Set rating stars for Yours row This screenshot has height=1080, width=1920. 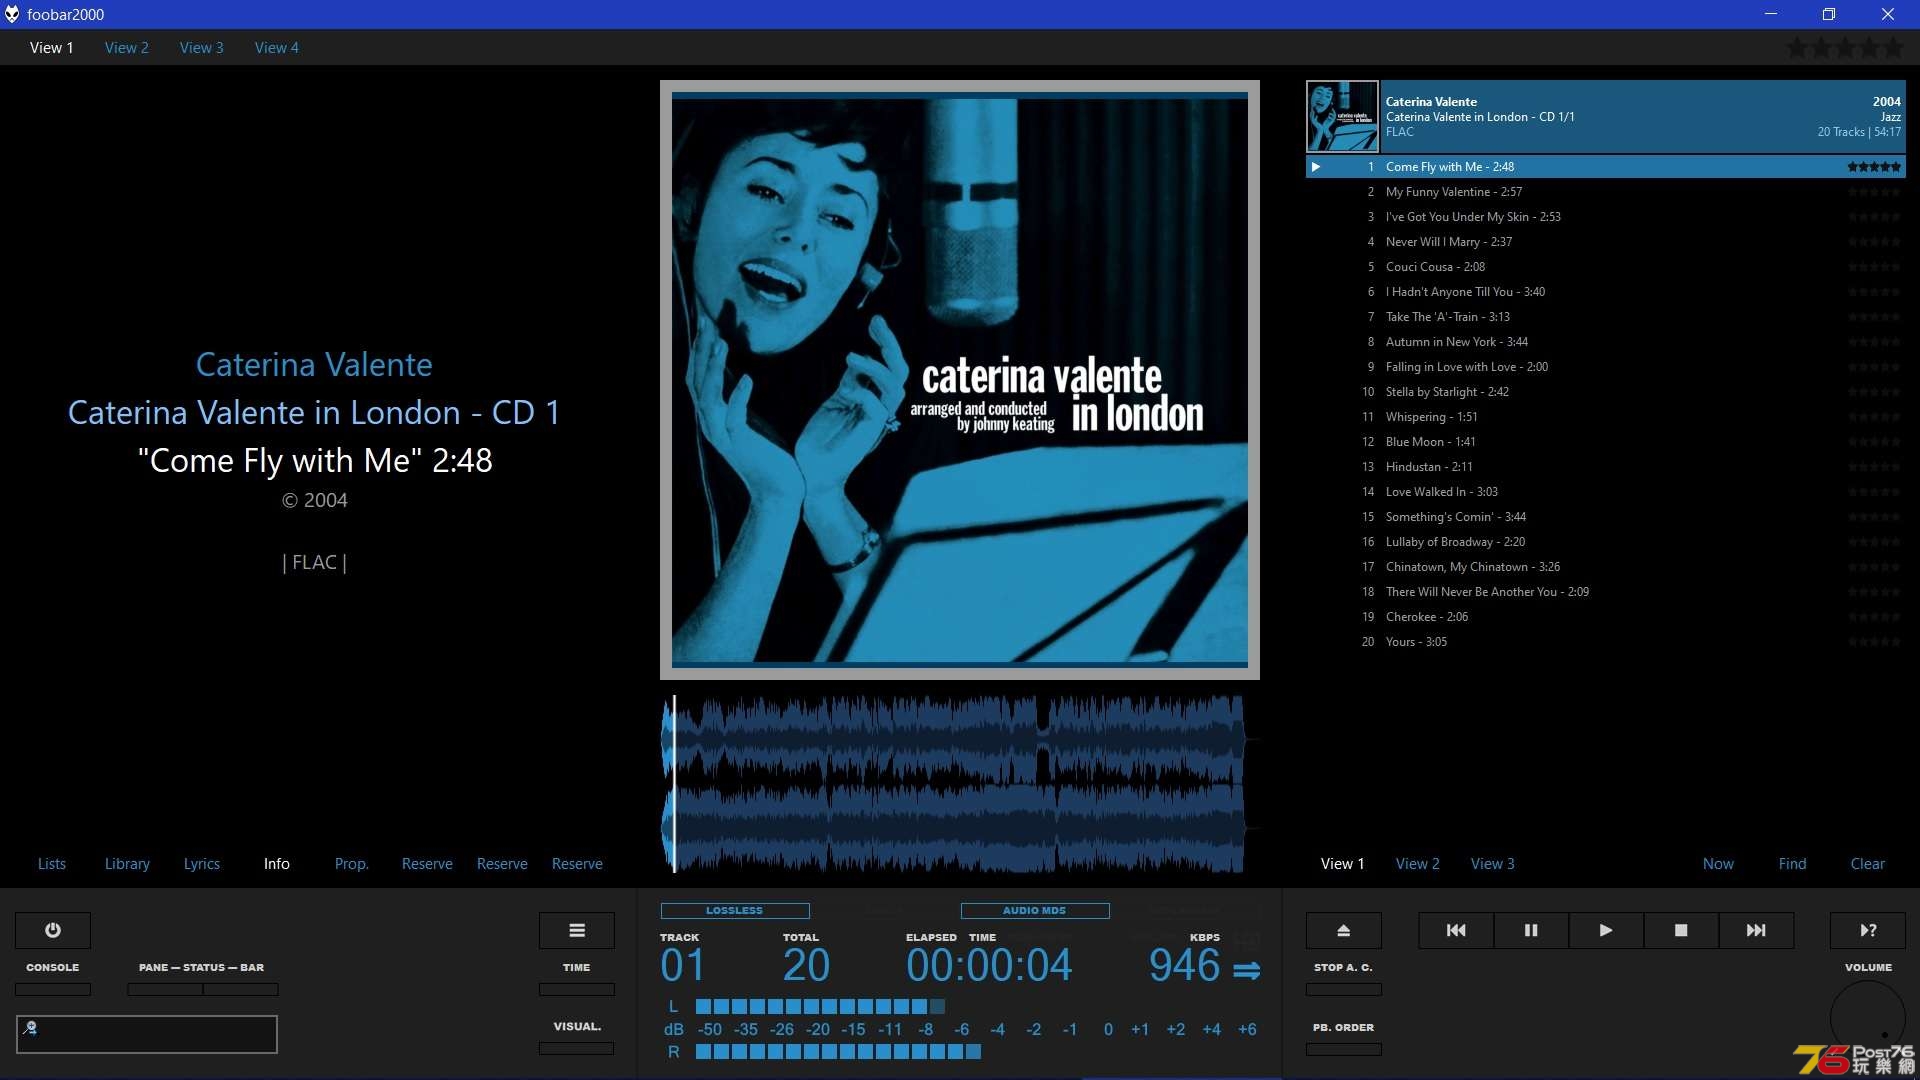tap(1874, 642)
